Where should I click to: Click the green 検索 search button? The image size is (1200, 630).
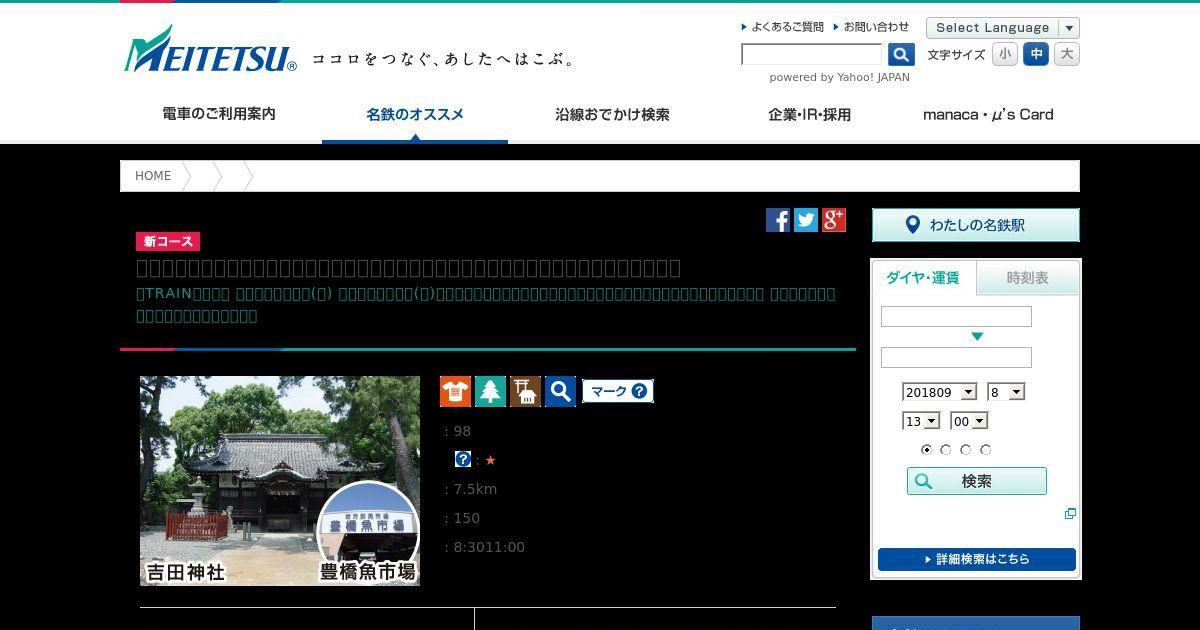tap(977, 481)
